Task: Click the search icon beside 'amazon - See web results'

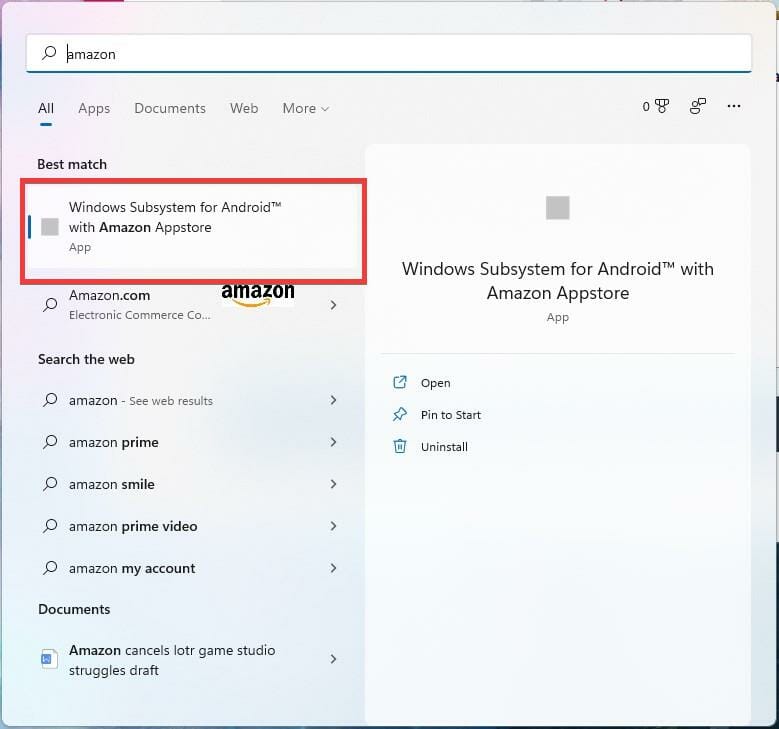Action: (x=50, y=400)
